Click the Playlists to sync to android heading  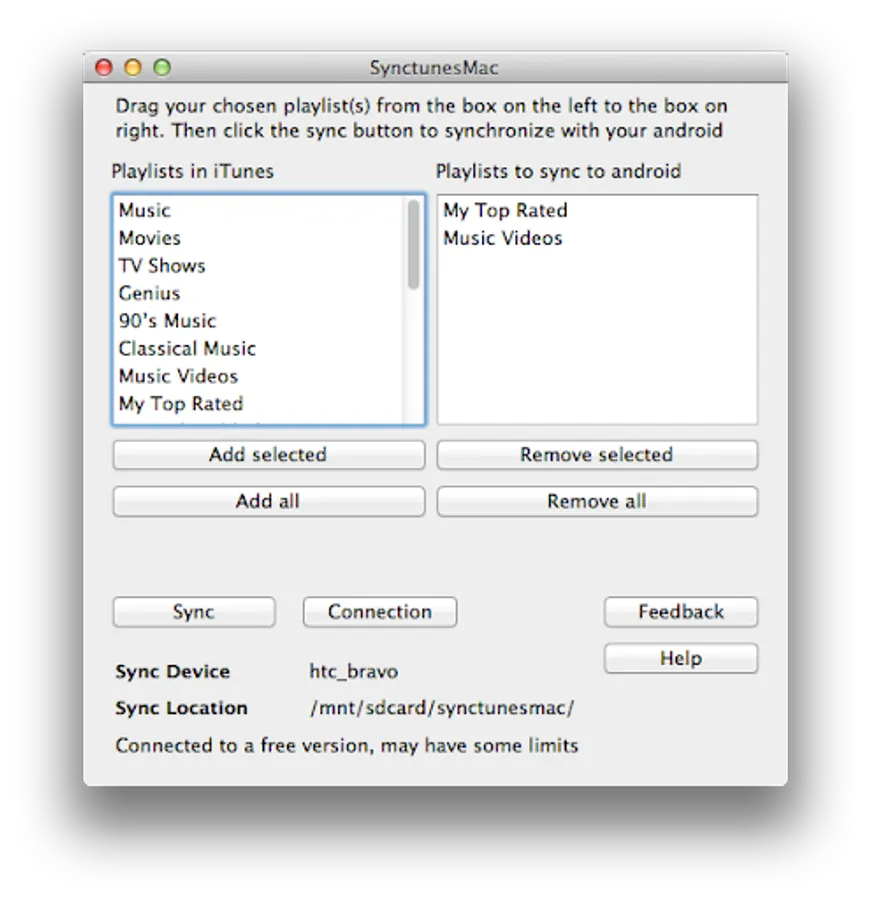click(558, 171)
